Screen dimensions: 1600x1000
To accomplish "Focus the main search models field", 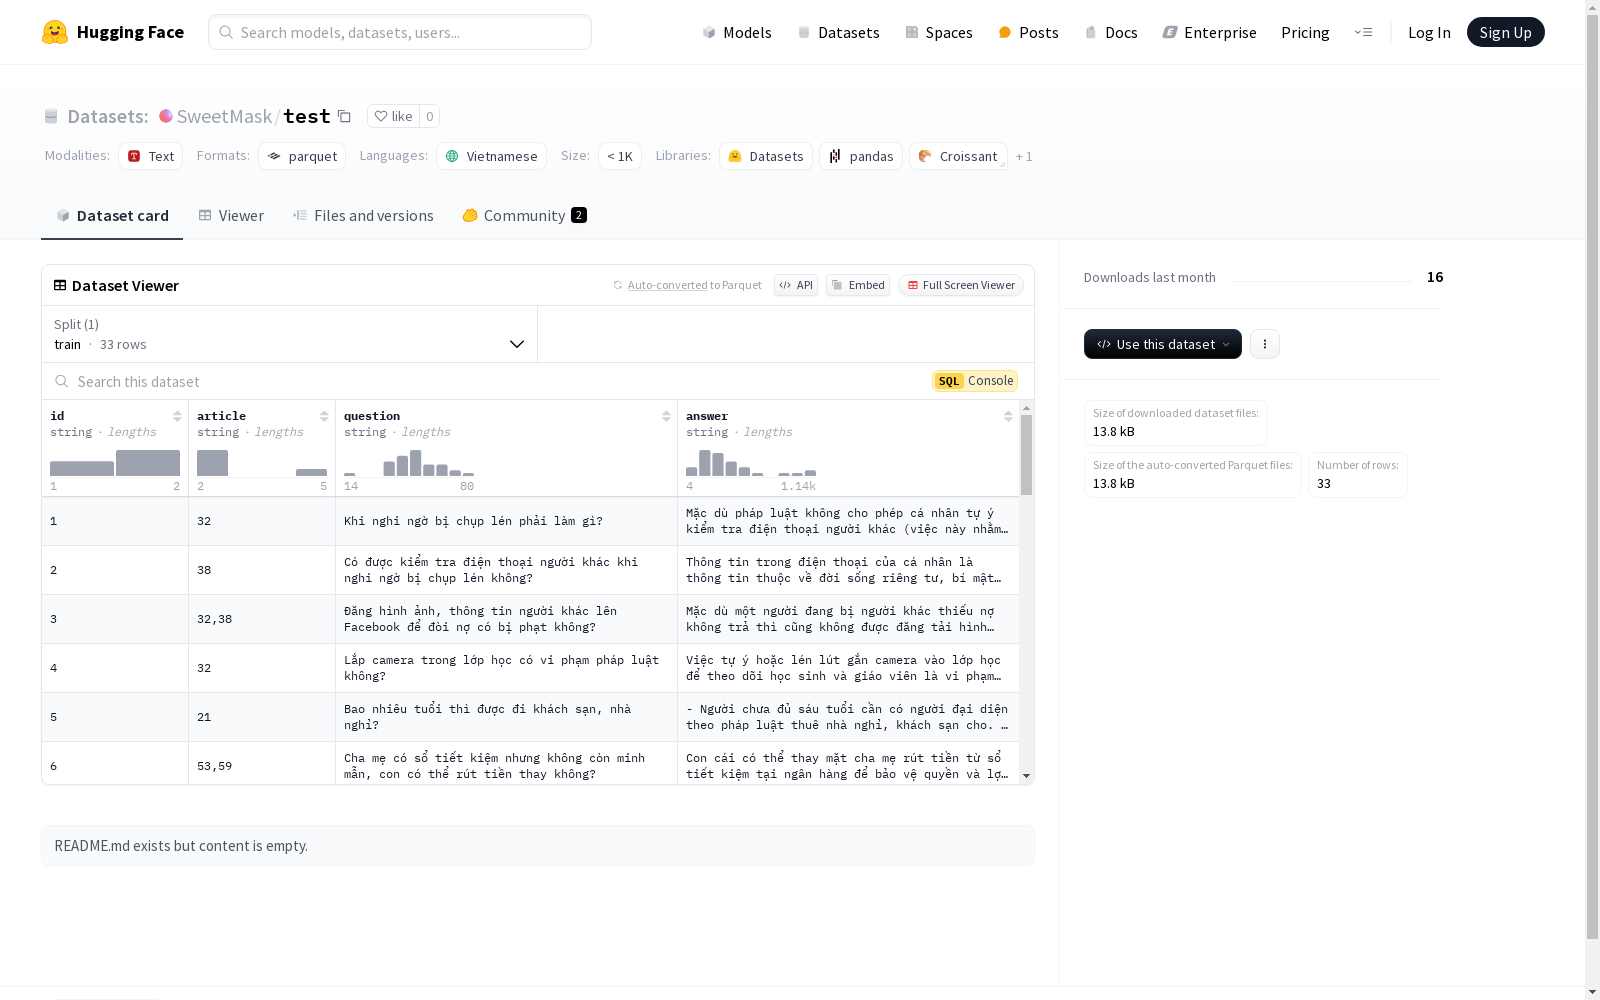I will (x=400, y=32).
